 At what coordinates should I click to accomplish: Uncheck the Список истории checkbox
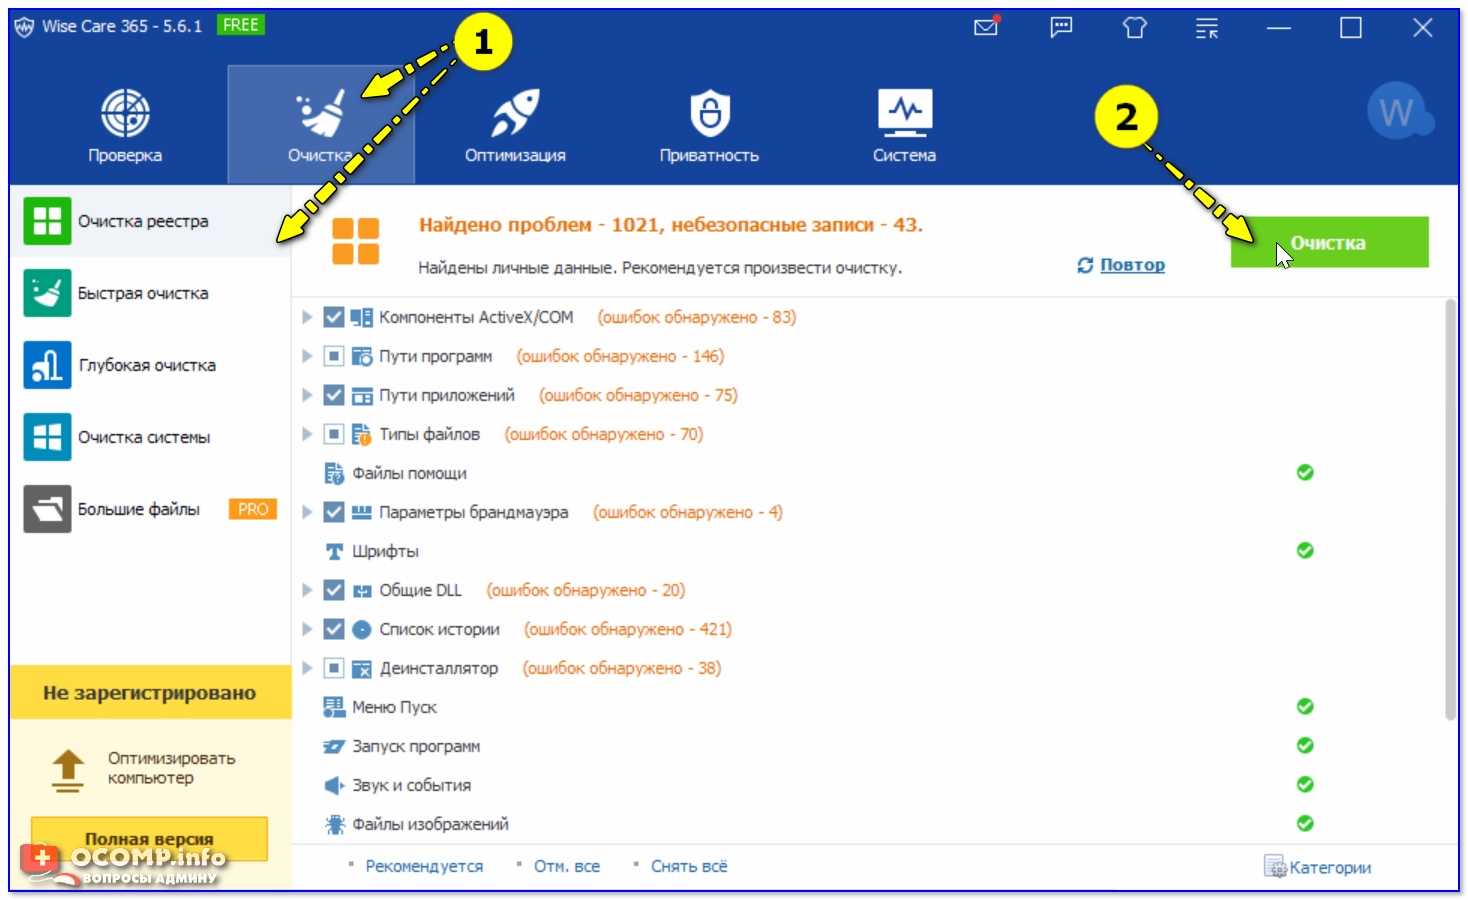tap(334, 630)
